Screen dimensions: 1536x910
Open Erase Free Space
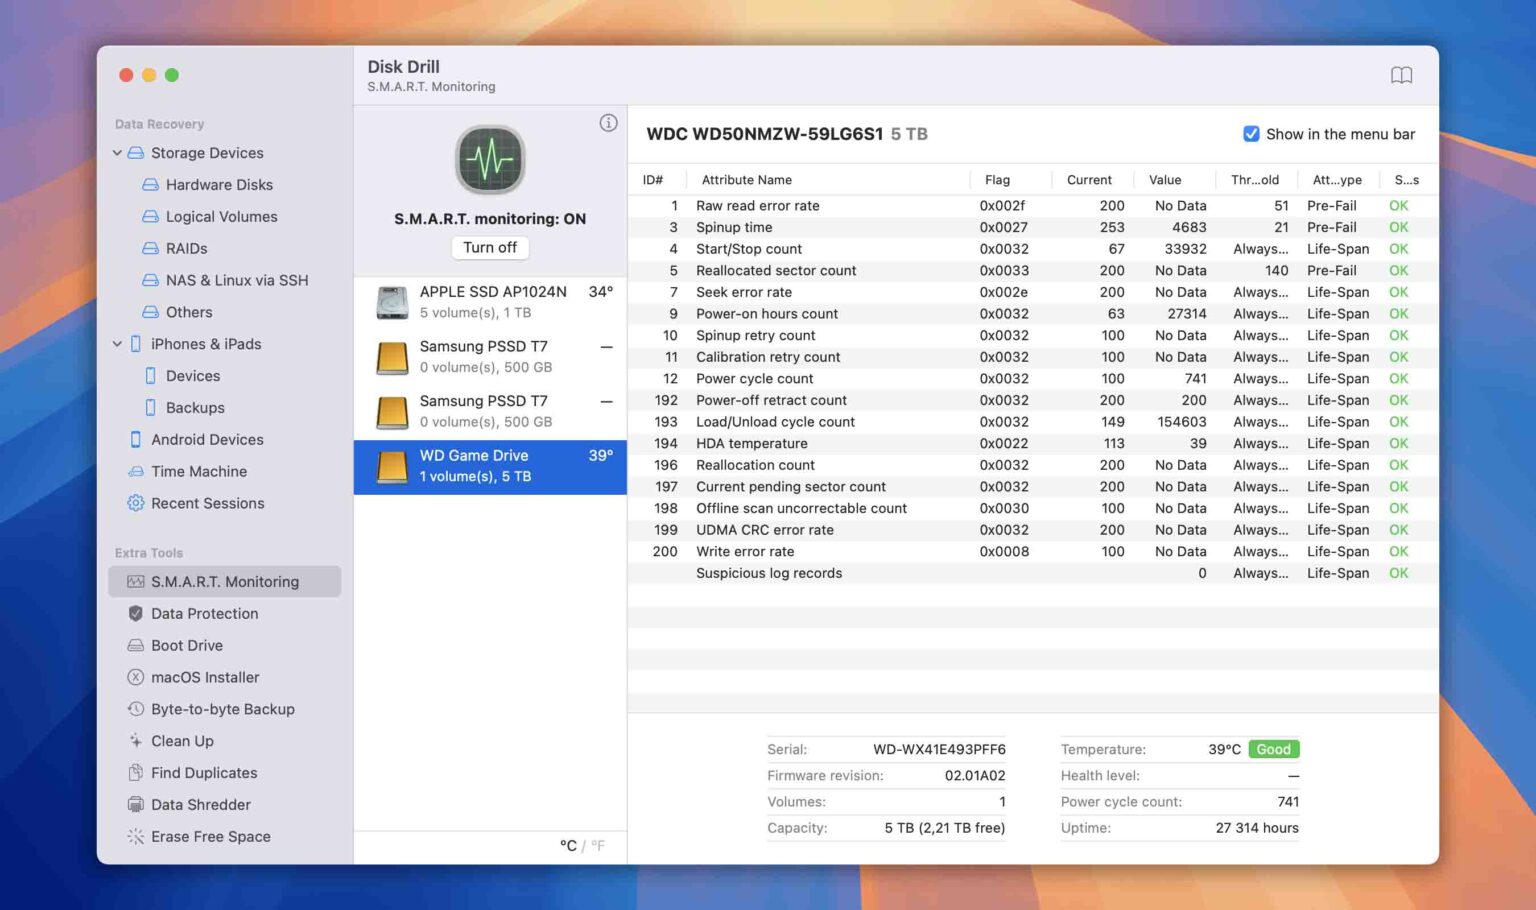click(x=210, y=836)
